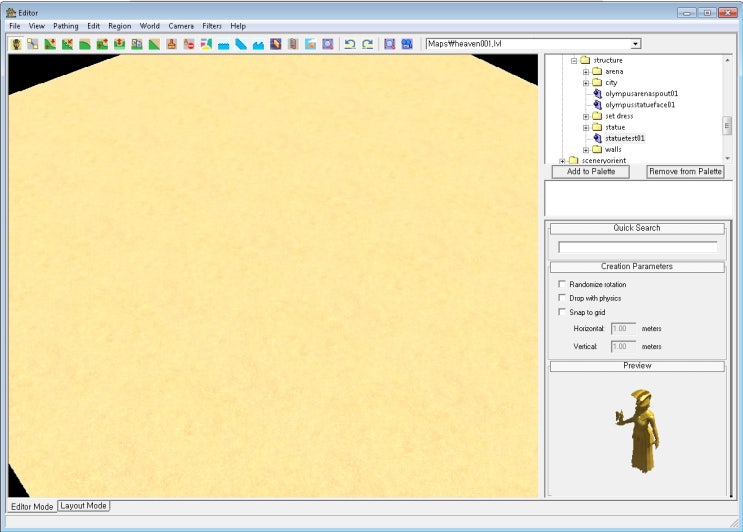The height and width of the screenshot is (532, 743).
Task: Click the Horizontal grid meters field
Action: coord(623,329)
